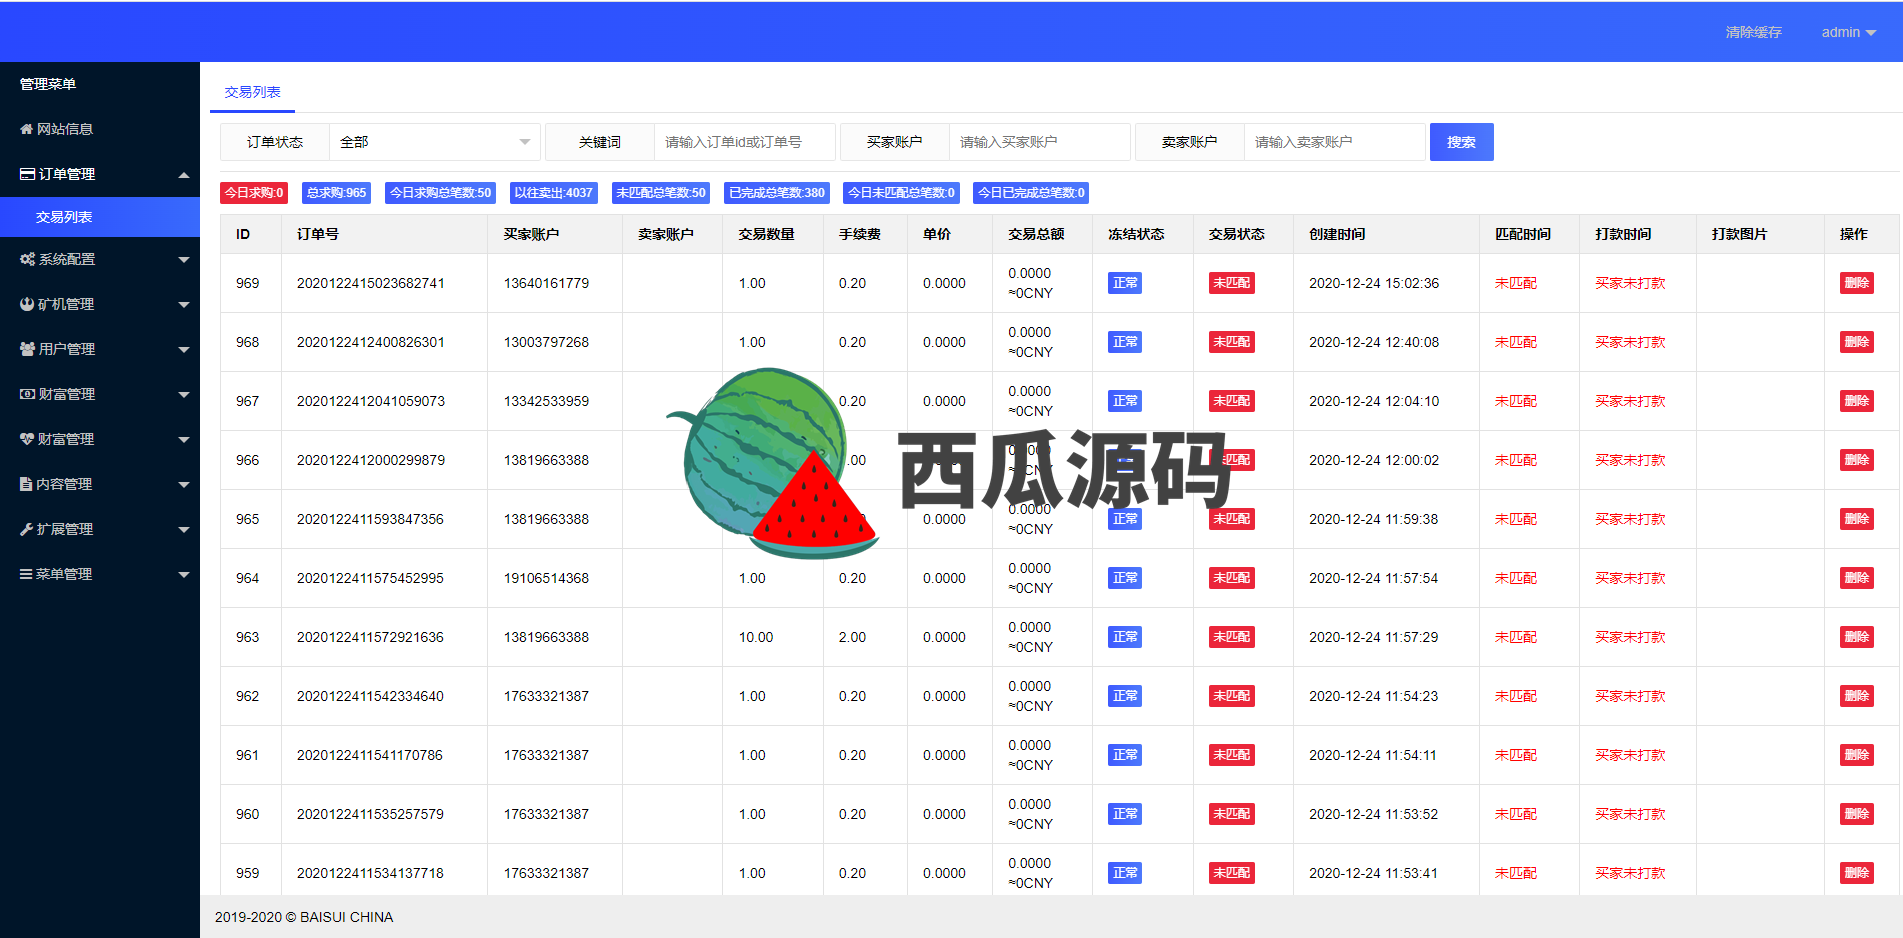Delete order row 969
This screenshot has width=1903, height=938.
[1857, 283]
